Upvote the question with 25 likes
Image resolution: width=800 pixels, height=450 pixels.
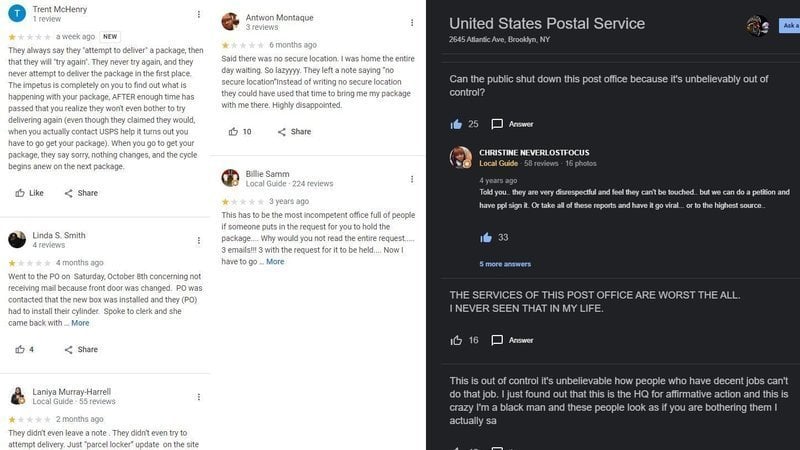(x=457, y=124)
